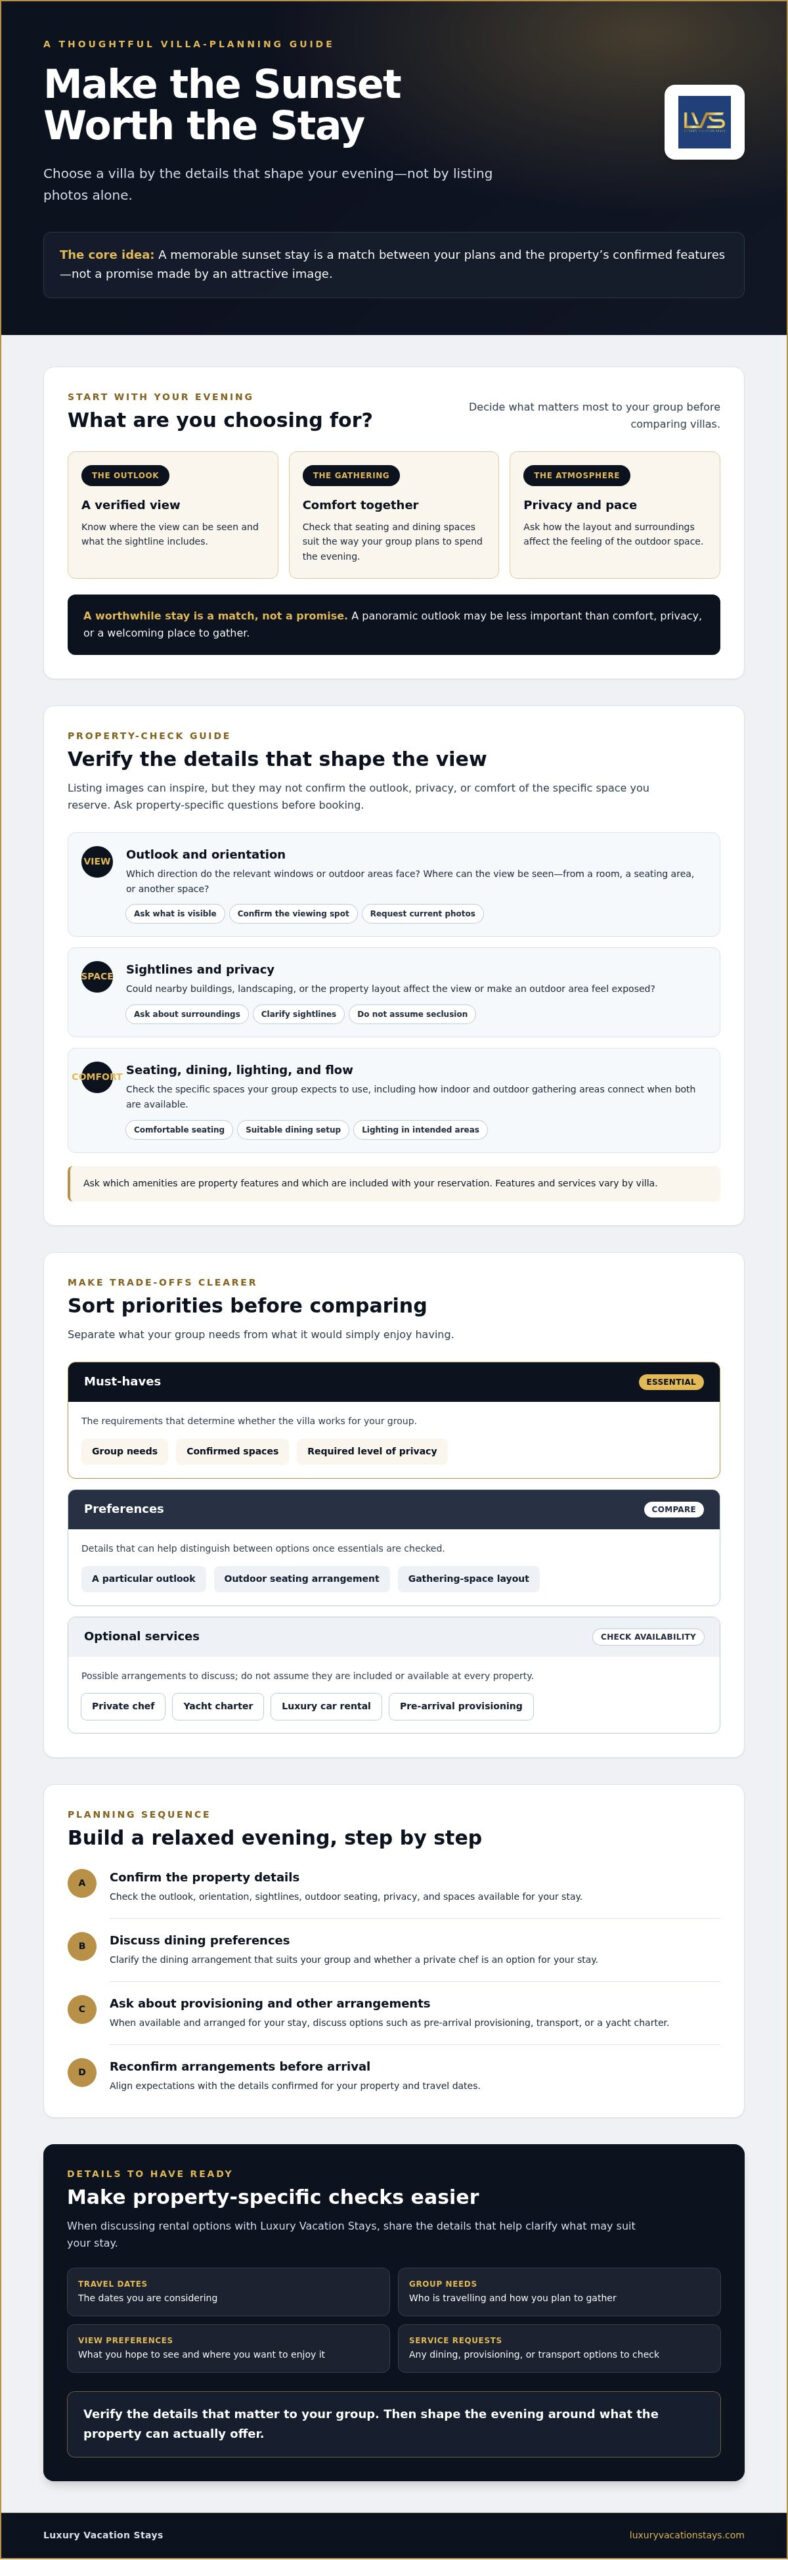Click step A circle badge
The image size is (788, 2560).
[x=82, y=1883]
